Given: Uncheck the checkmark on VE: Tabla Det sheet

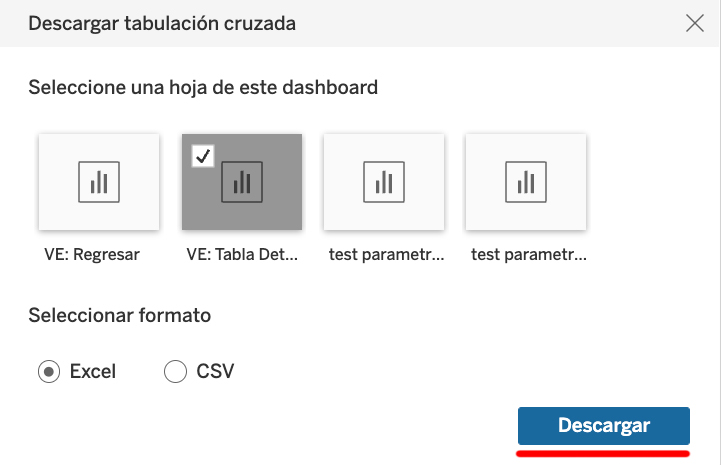Looking at the screenshot, I should coord(203,156).
